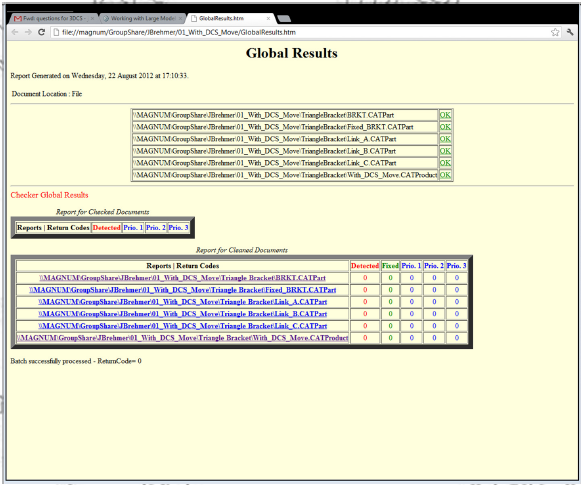Click Detected value 0 for BRKT.CATPart row

pyautogui.click(x=365, y=278)
